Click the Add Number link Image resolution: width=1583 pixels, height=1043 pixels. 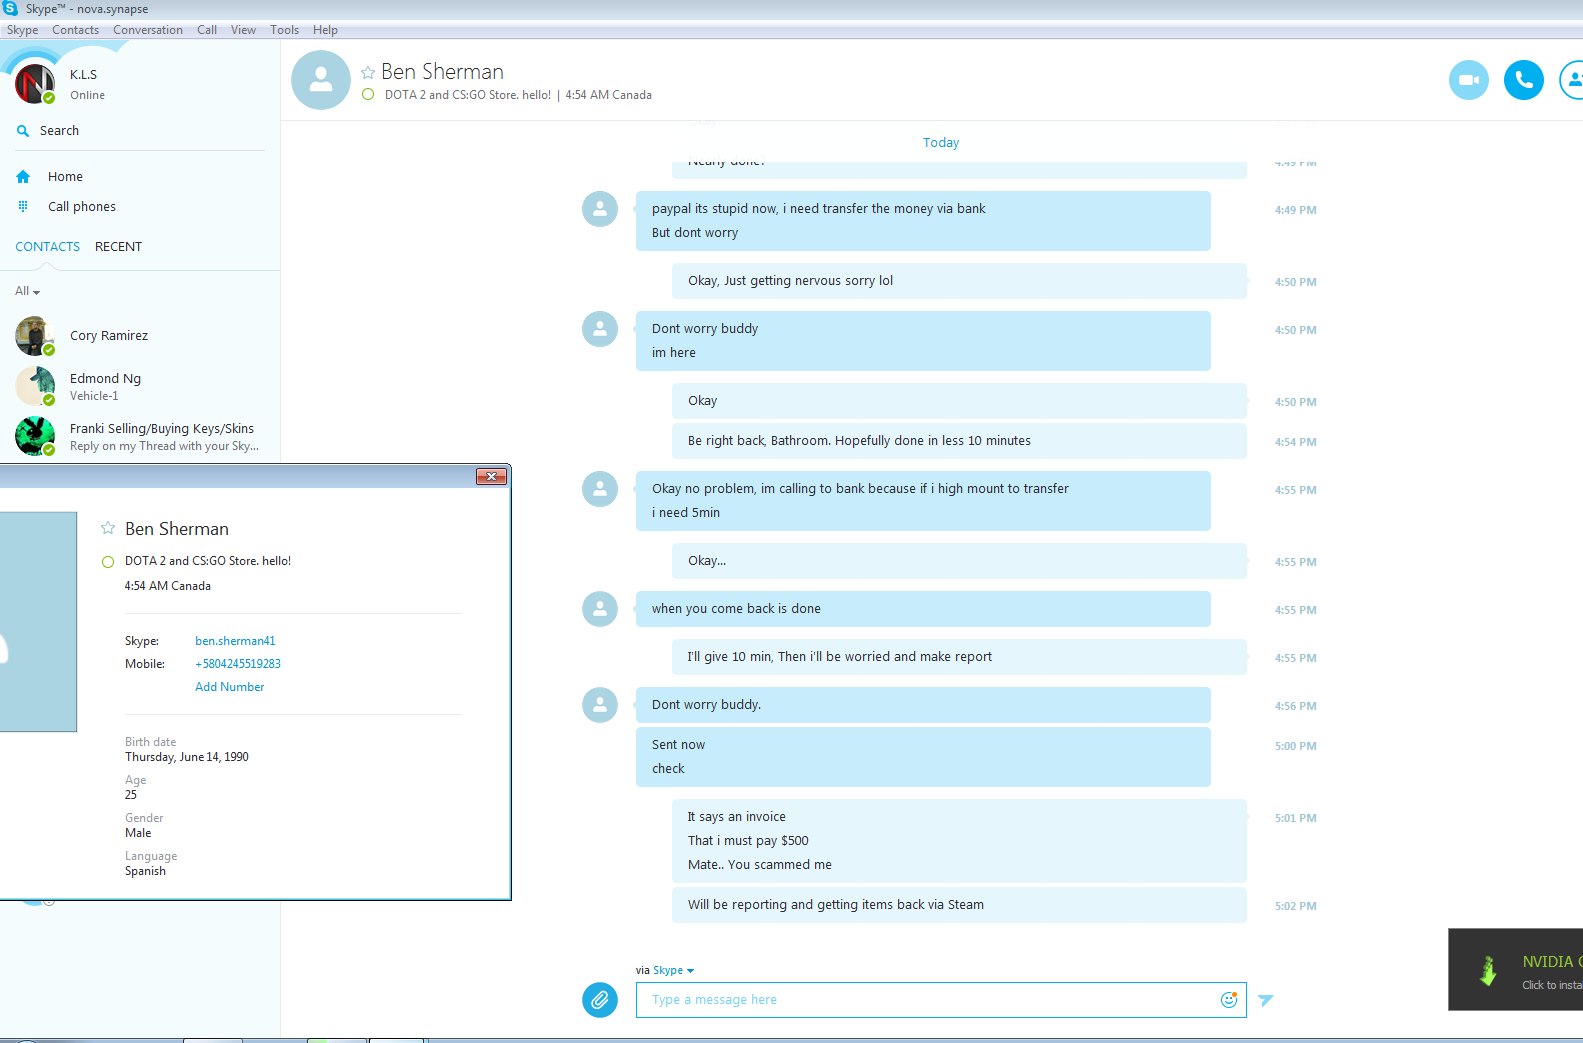[230, 687]
